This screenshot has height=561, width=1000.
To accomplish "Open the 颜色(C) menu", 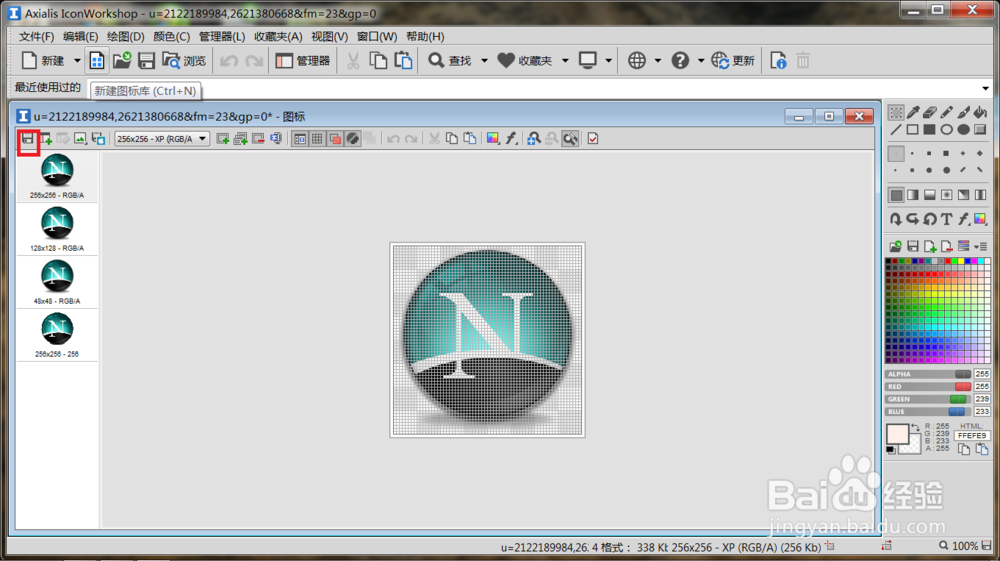I will click(x=172, y=36).
